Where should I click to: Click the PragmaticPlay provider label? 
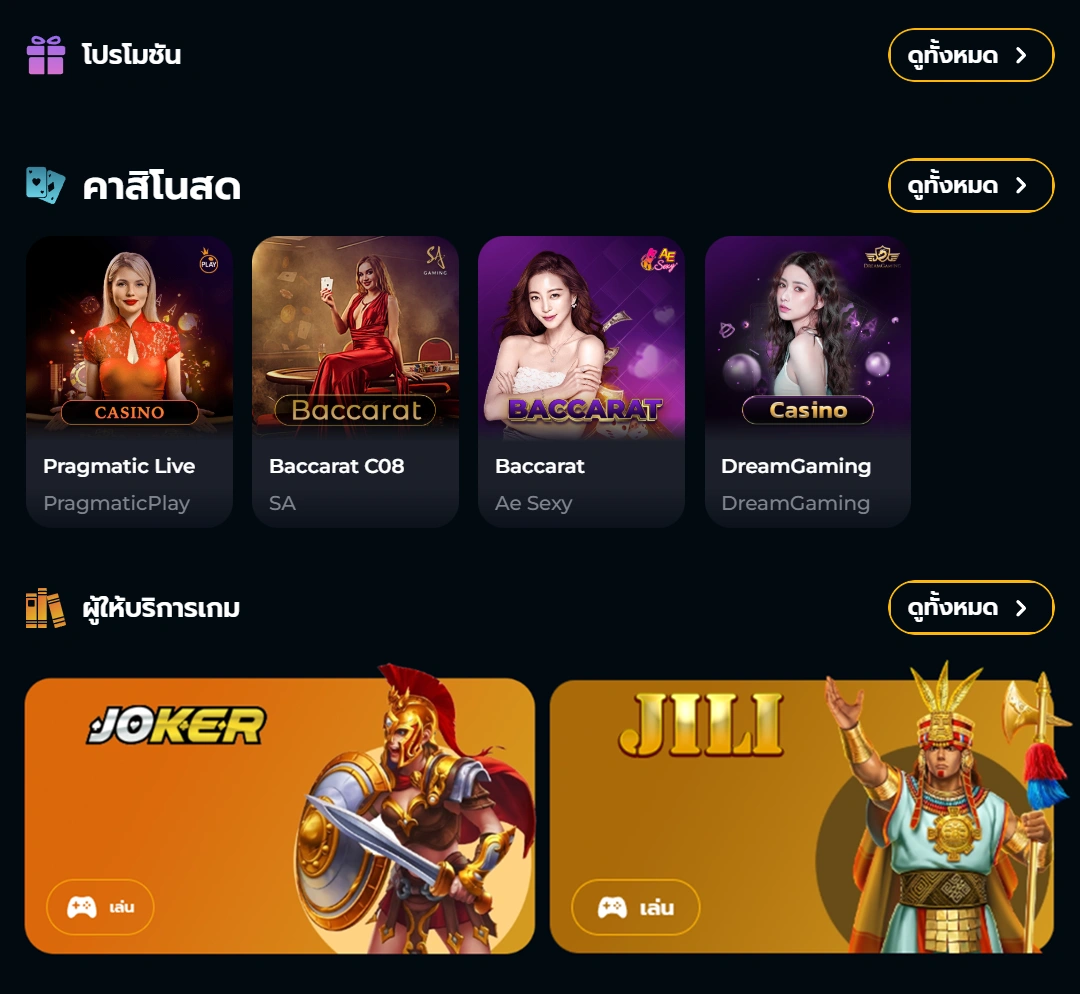tap(116, 504)
